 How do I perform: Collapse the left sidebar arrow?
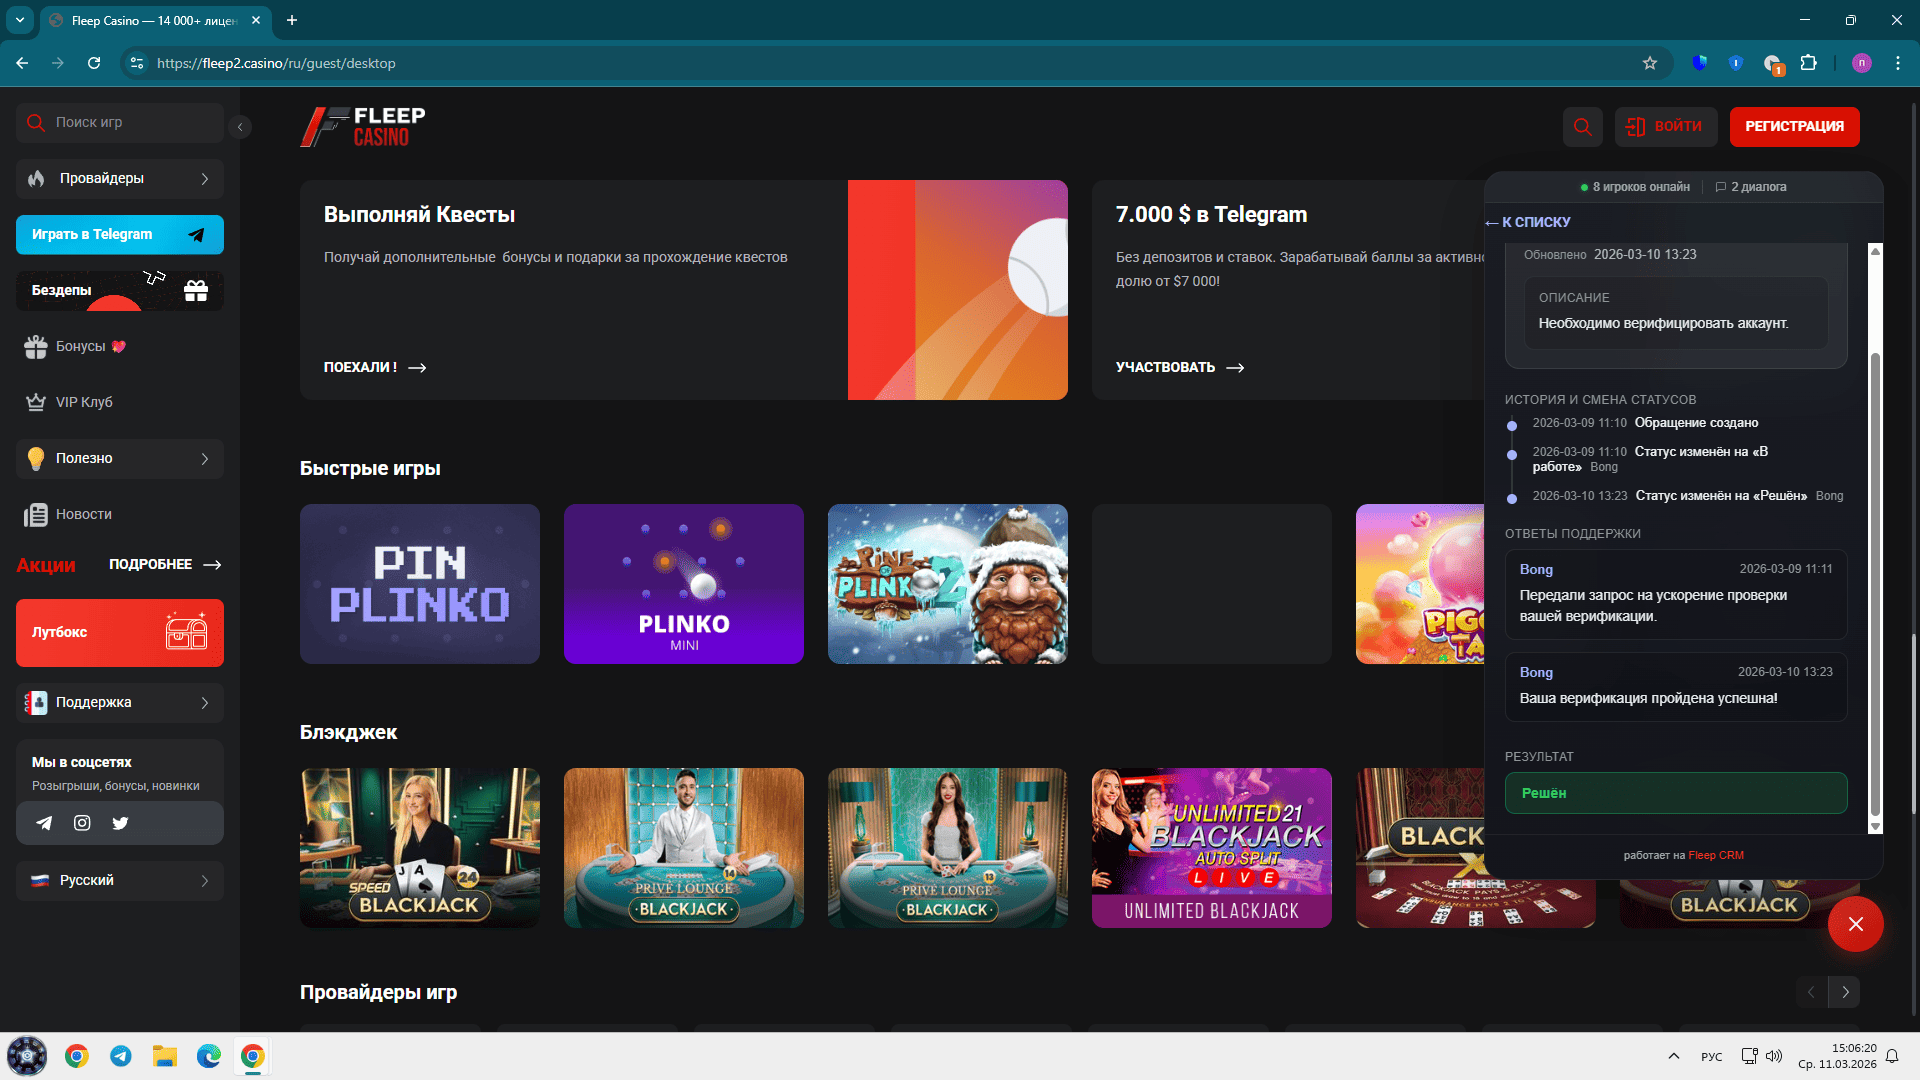click(x=240, y=127)
